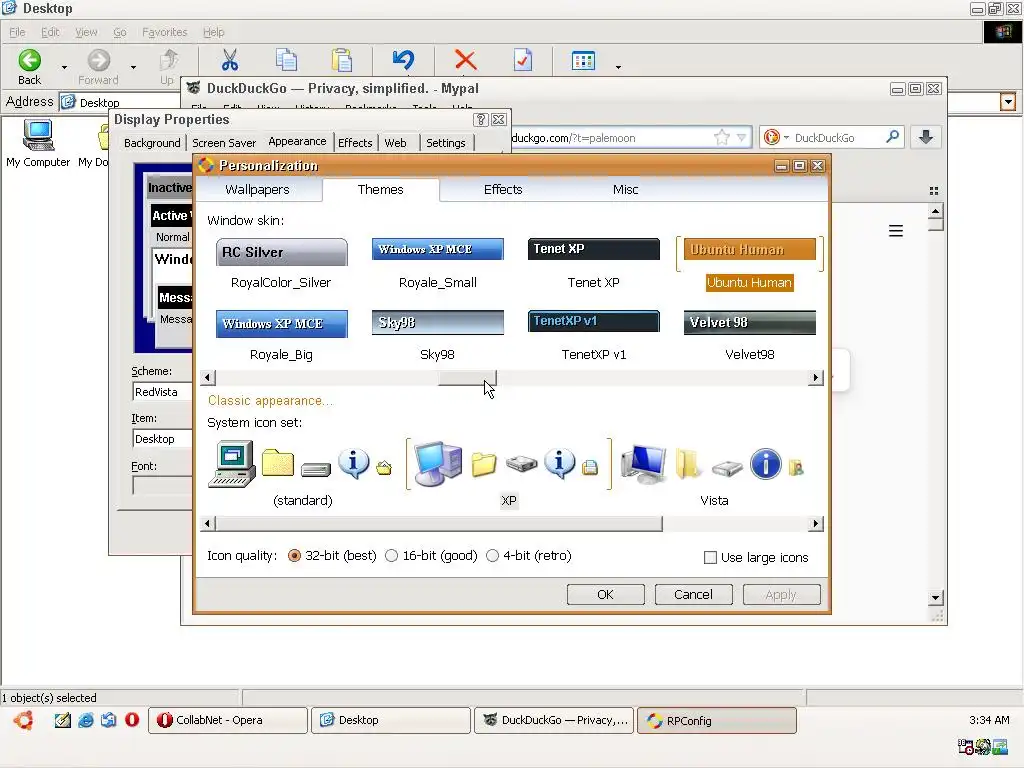
Task: Click the Forward arrow in Desktop toolbar
Action: tap(99, 60)
